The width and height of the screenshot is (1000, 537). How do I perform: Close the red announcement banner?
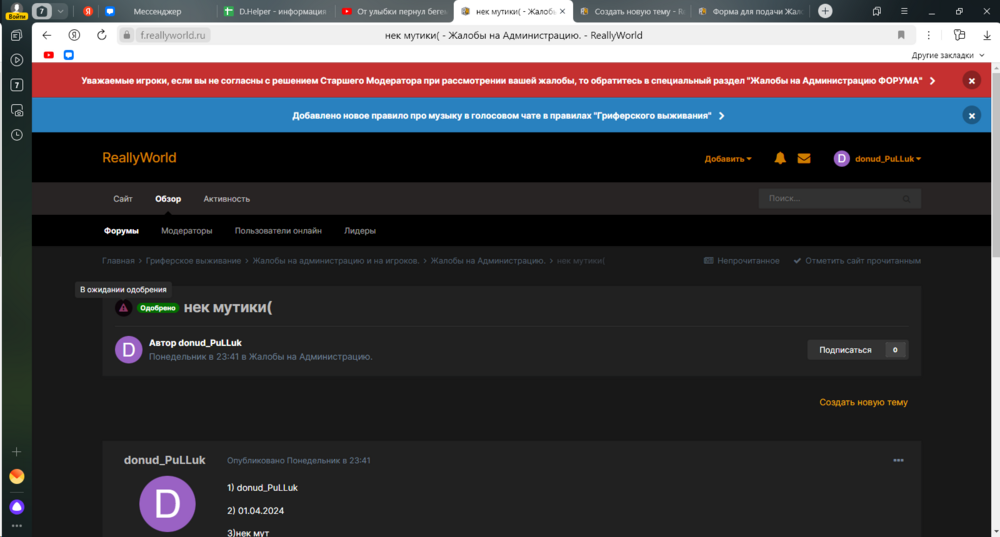[971, 80]
